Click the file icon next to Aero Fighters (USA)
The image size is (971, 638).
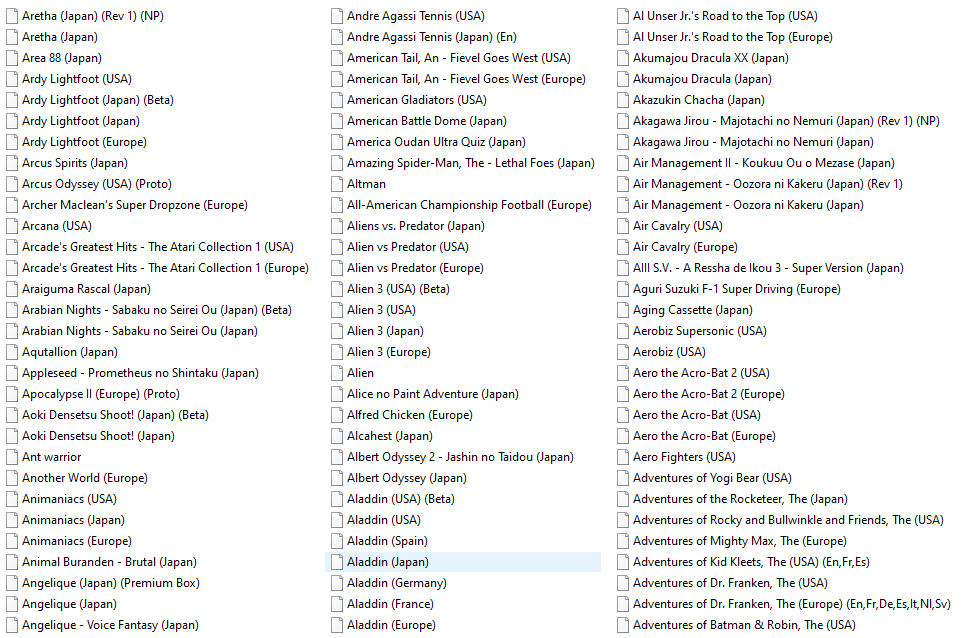coord(623,457)
